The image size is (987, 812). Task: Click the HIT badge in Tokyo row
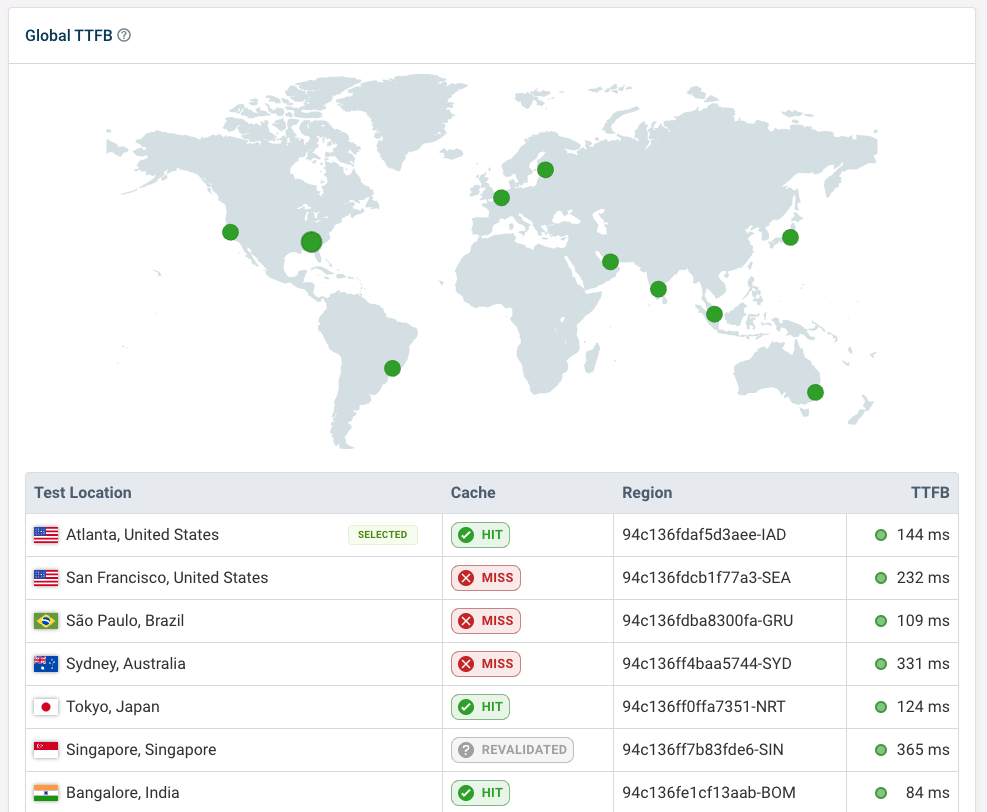pos(480,707)
